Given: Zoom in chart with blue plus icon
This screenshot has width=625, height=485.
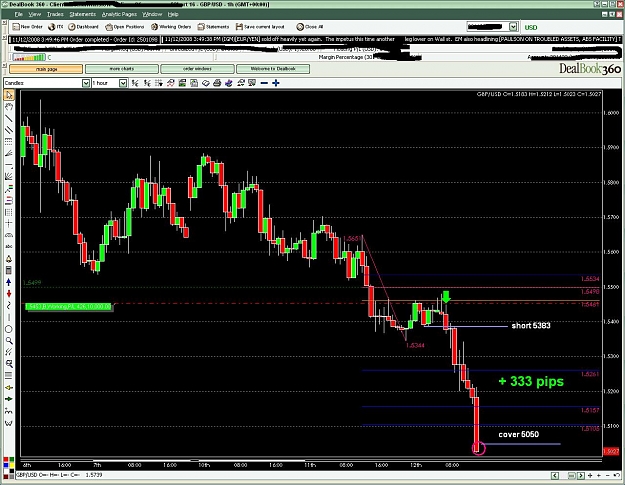Looking at the screenshot, I should pyautogui.click(x=276, y=83).
